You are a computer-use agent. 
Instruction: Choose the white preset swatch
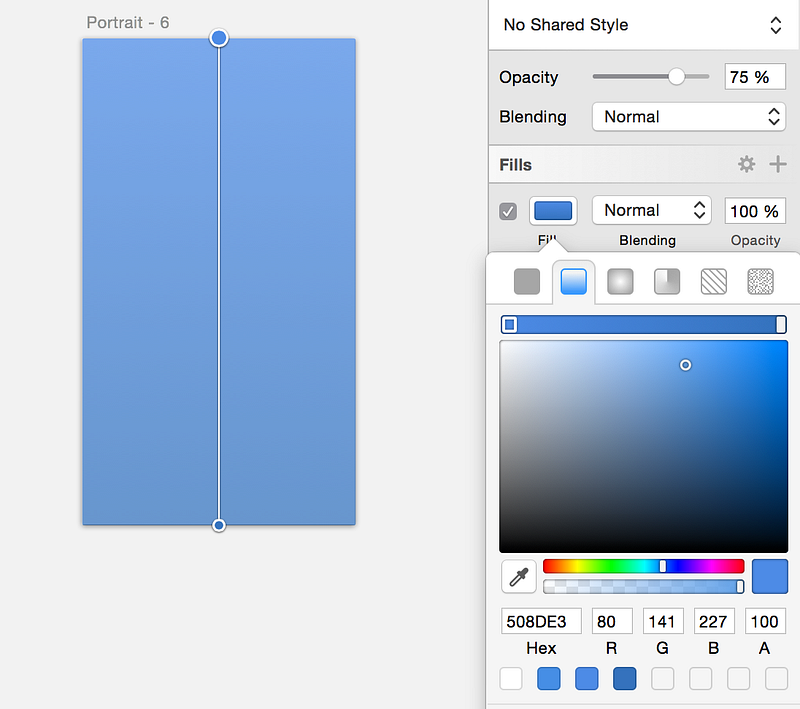click(x=511, y=678)
